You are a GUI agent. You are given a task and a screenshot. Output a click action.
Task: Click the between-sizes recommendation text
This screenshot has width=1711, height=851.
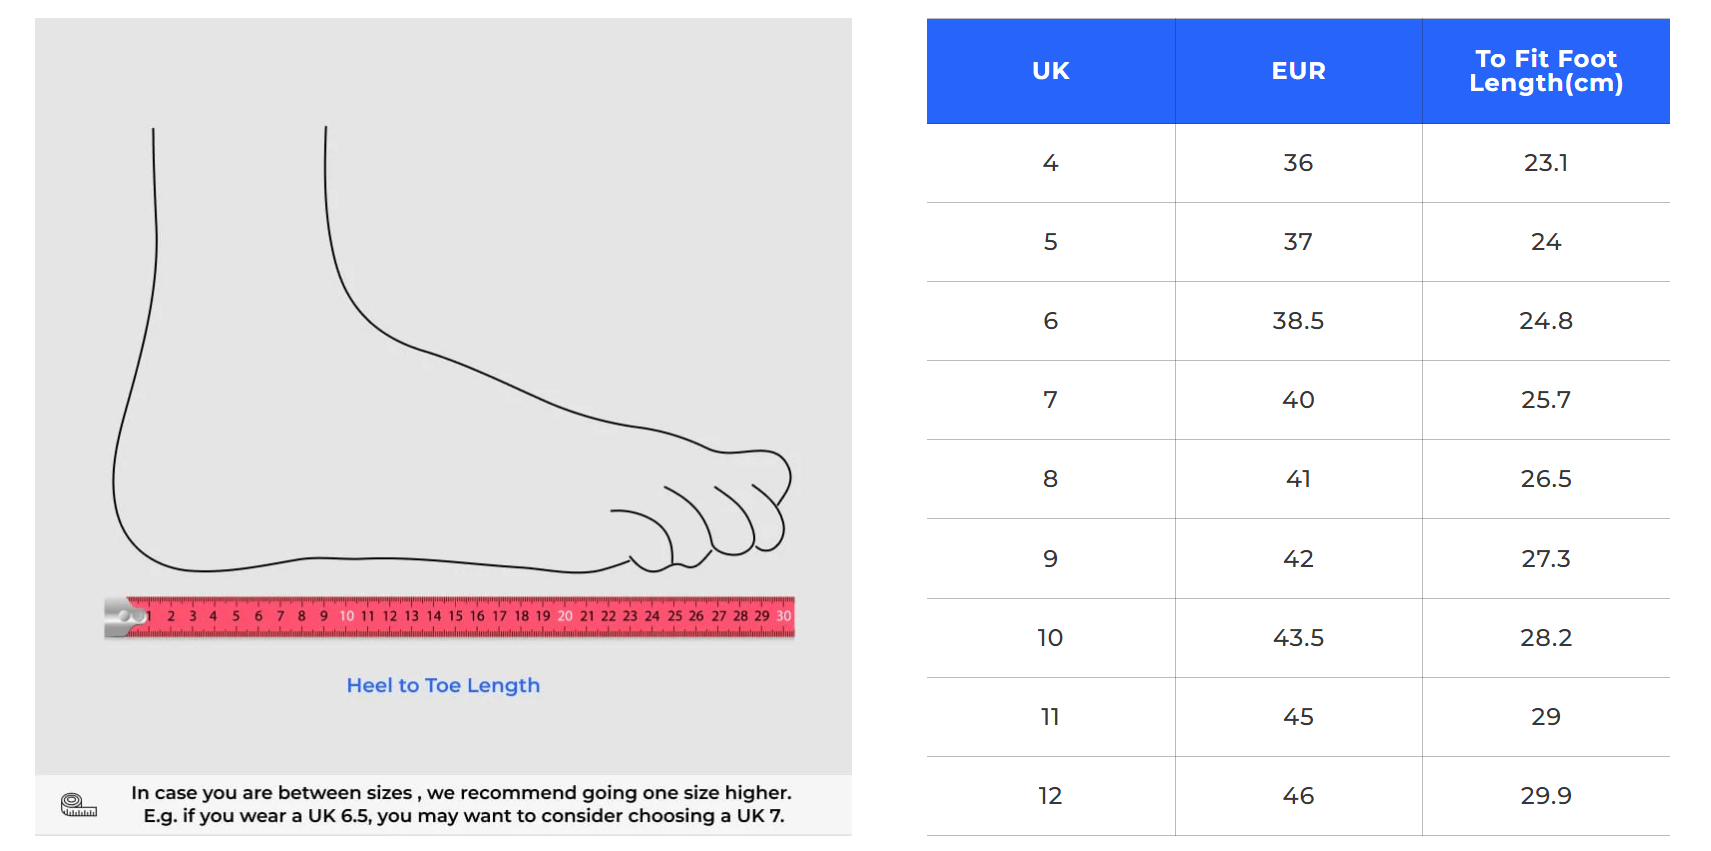[x=462, y=804]
